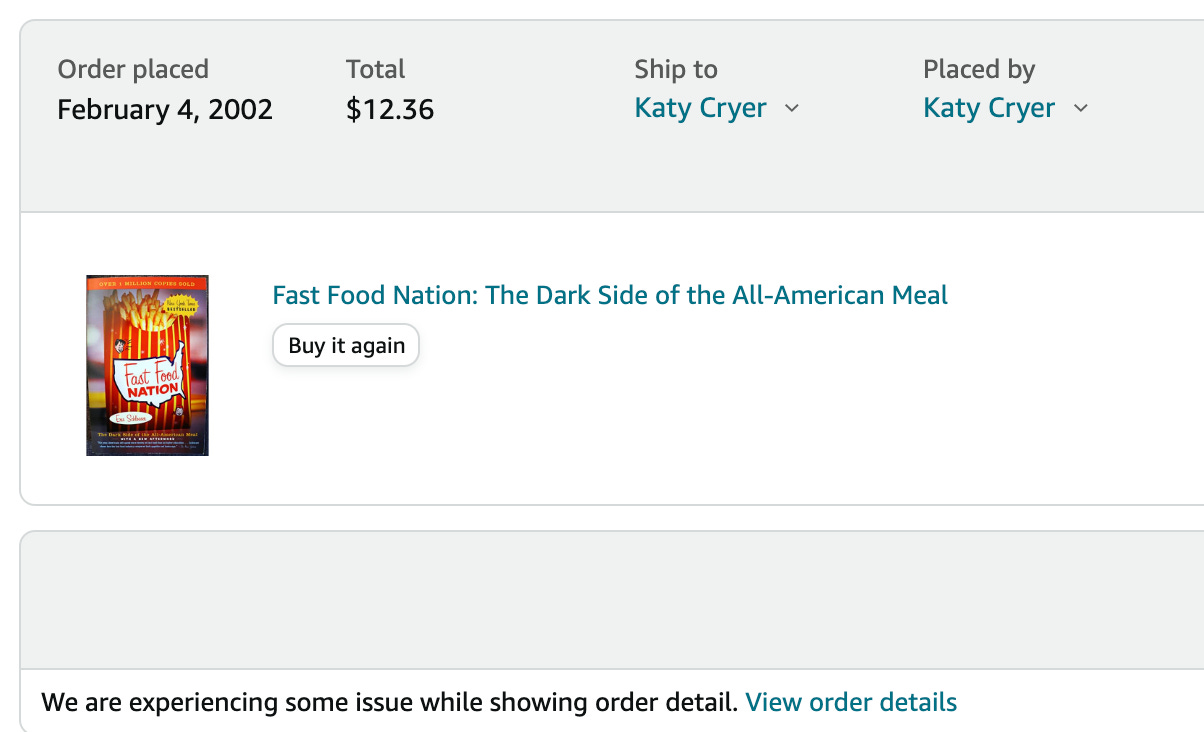Click the order detail issue message text
The height and width of the screenshot is (732, 1204).
[389, 702]
